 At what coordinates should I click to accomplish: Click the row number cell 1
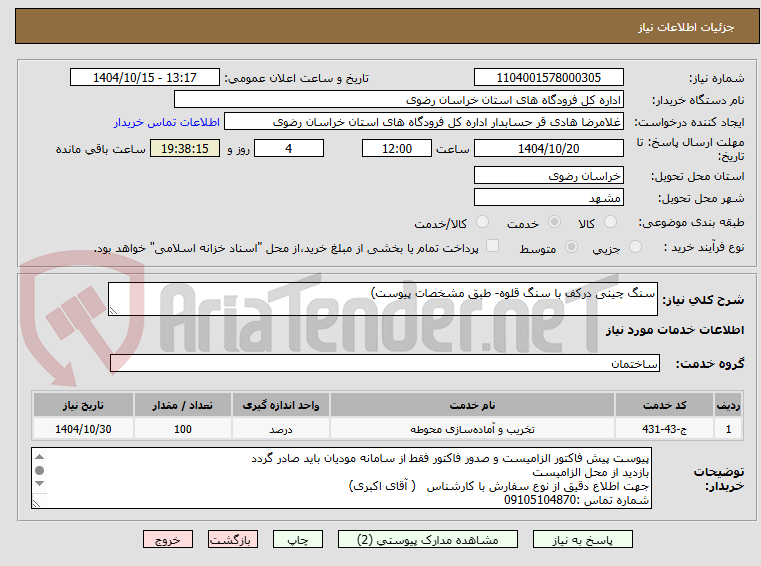(728, 429)
